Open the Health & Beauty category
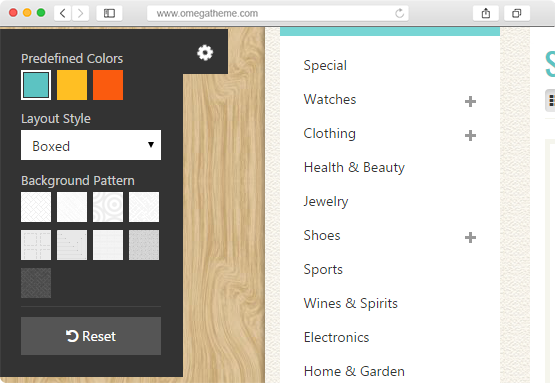This screenshot has height=383, width=555. [354, 167]
